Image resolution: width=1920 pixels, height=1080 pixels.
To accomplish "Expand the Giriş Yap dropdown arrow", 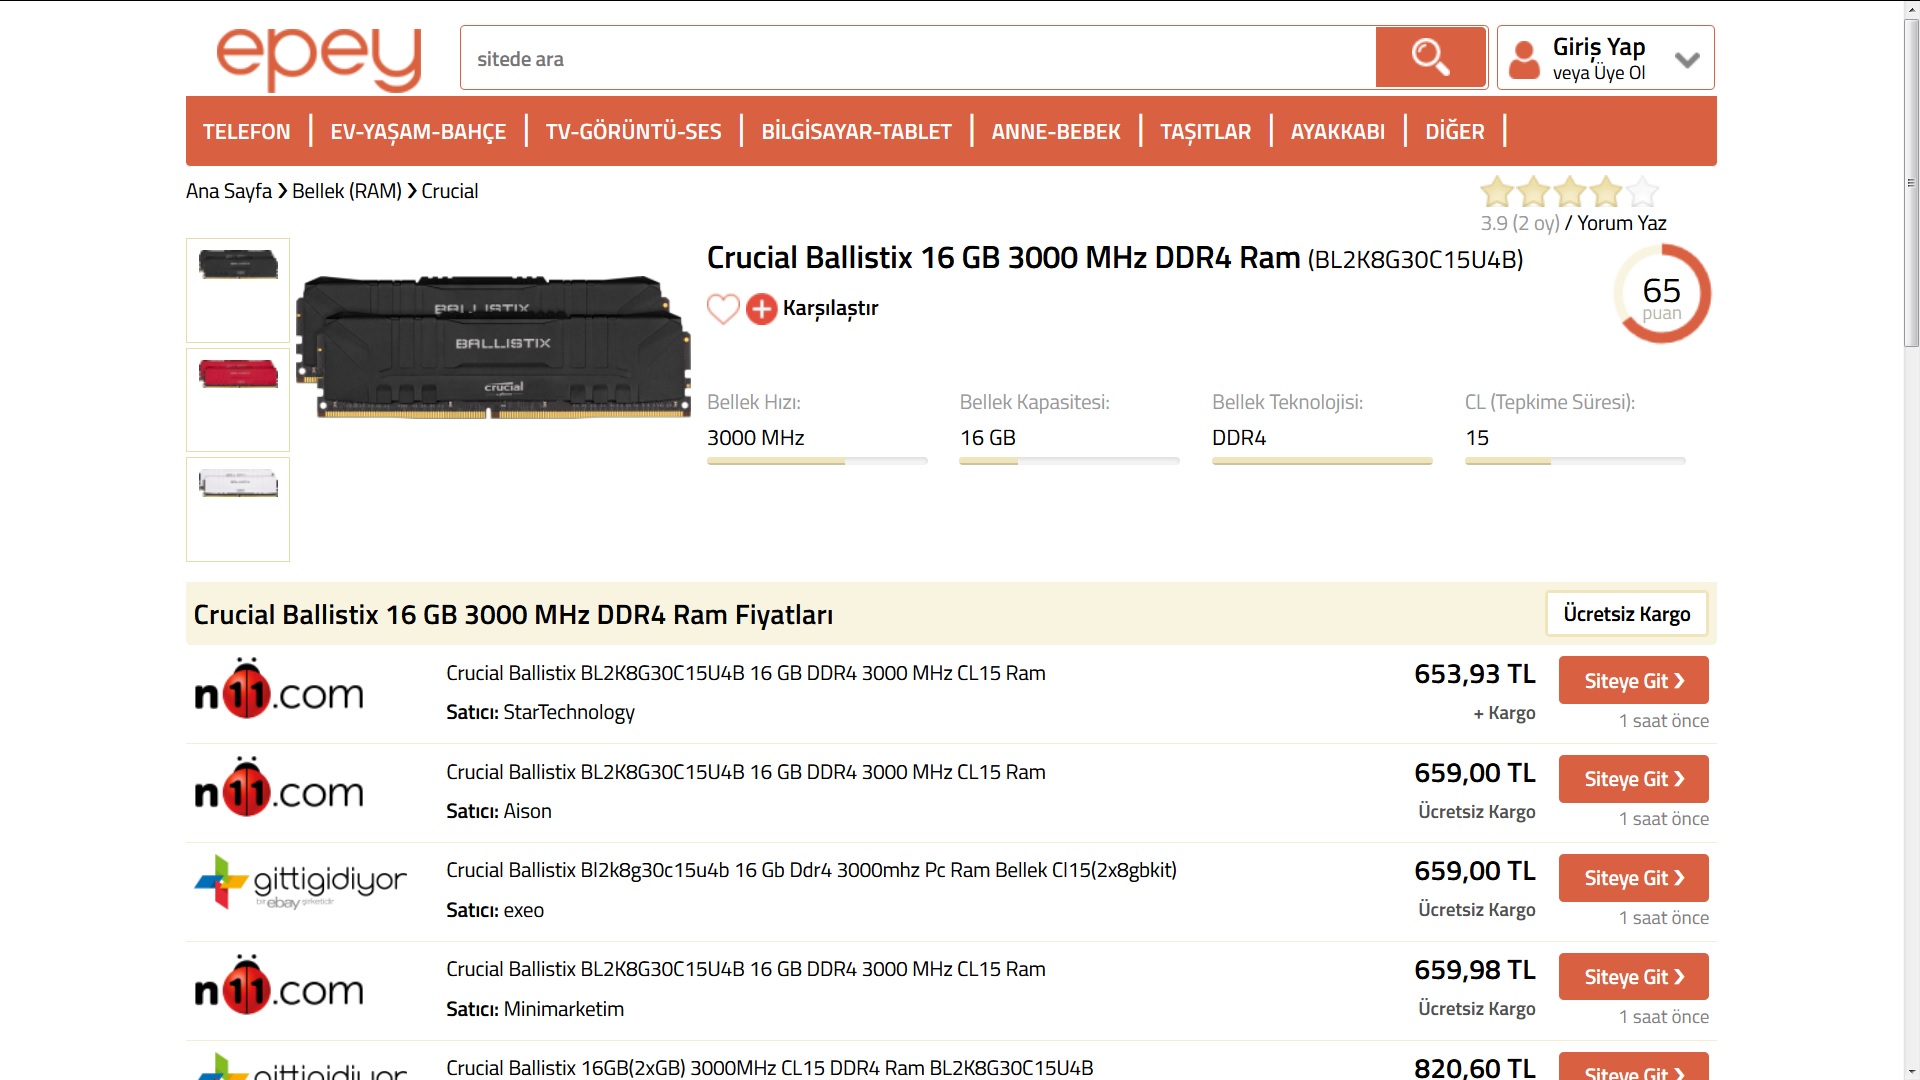I will coord(1687,60).
